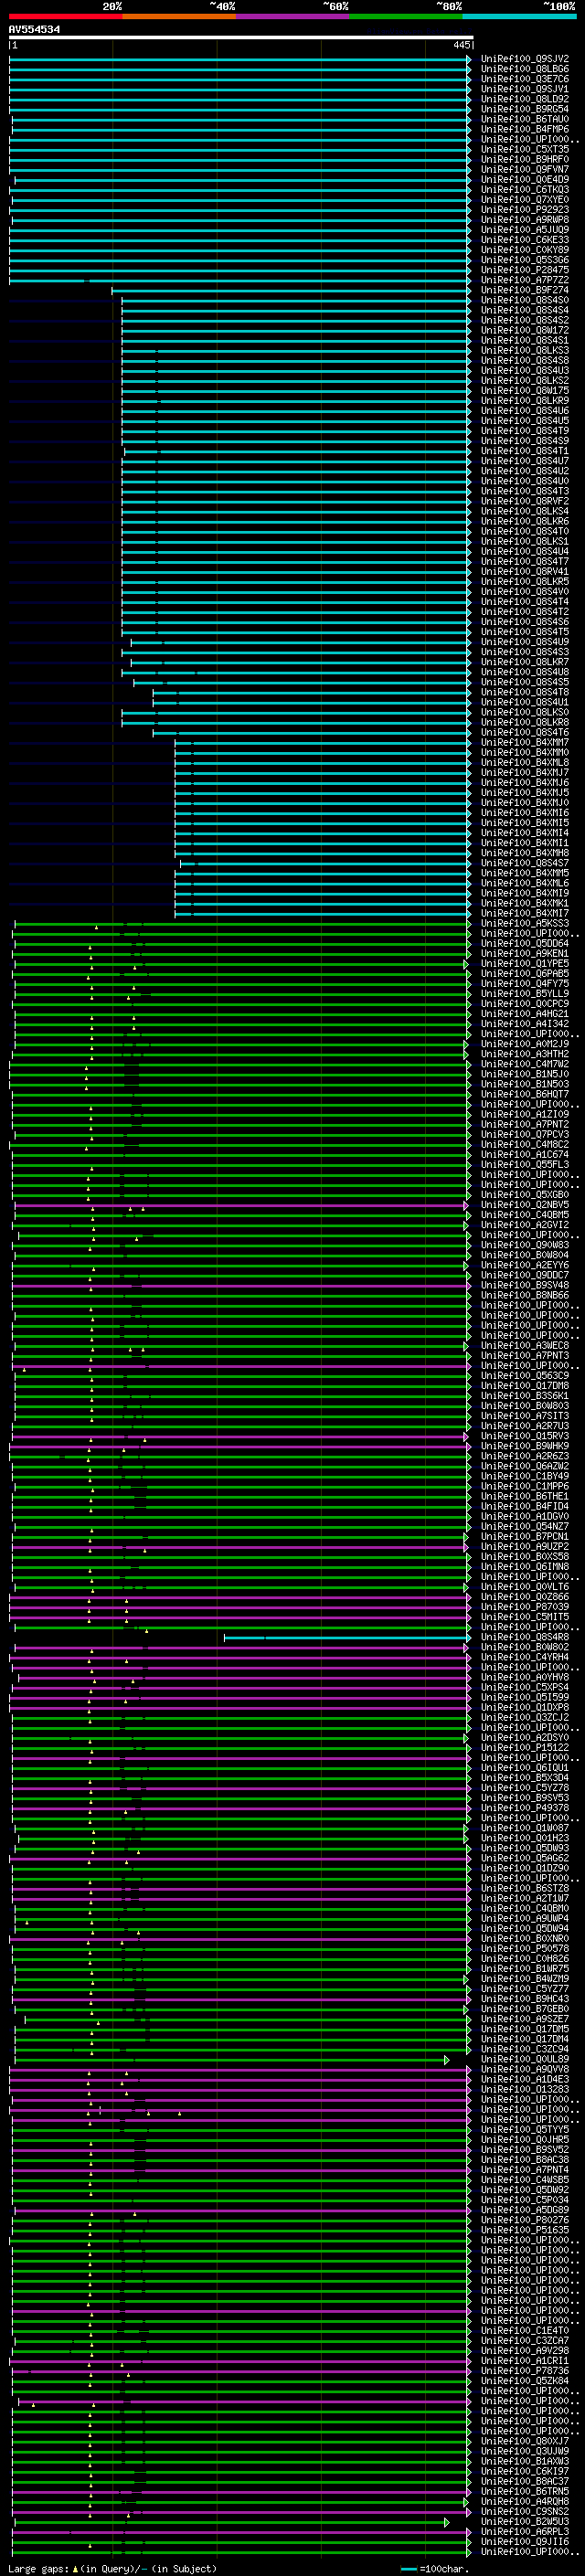The height and width of the screenshot is (2576, 585).
Task: Open the UniRef100_Q2NBV5 purple hit label
Action: [x=525, y=1205]
